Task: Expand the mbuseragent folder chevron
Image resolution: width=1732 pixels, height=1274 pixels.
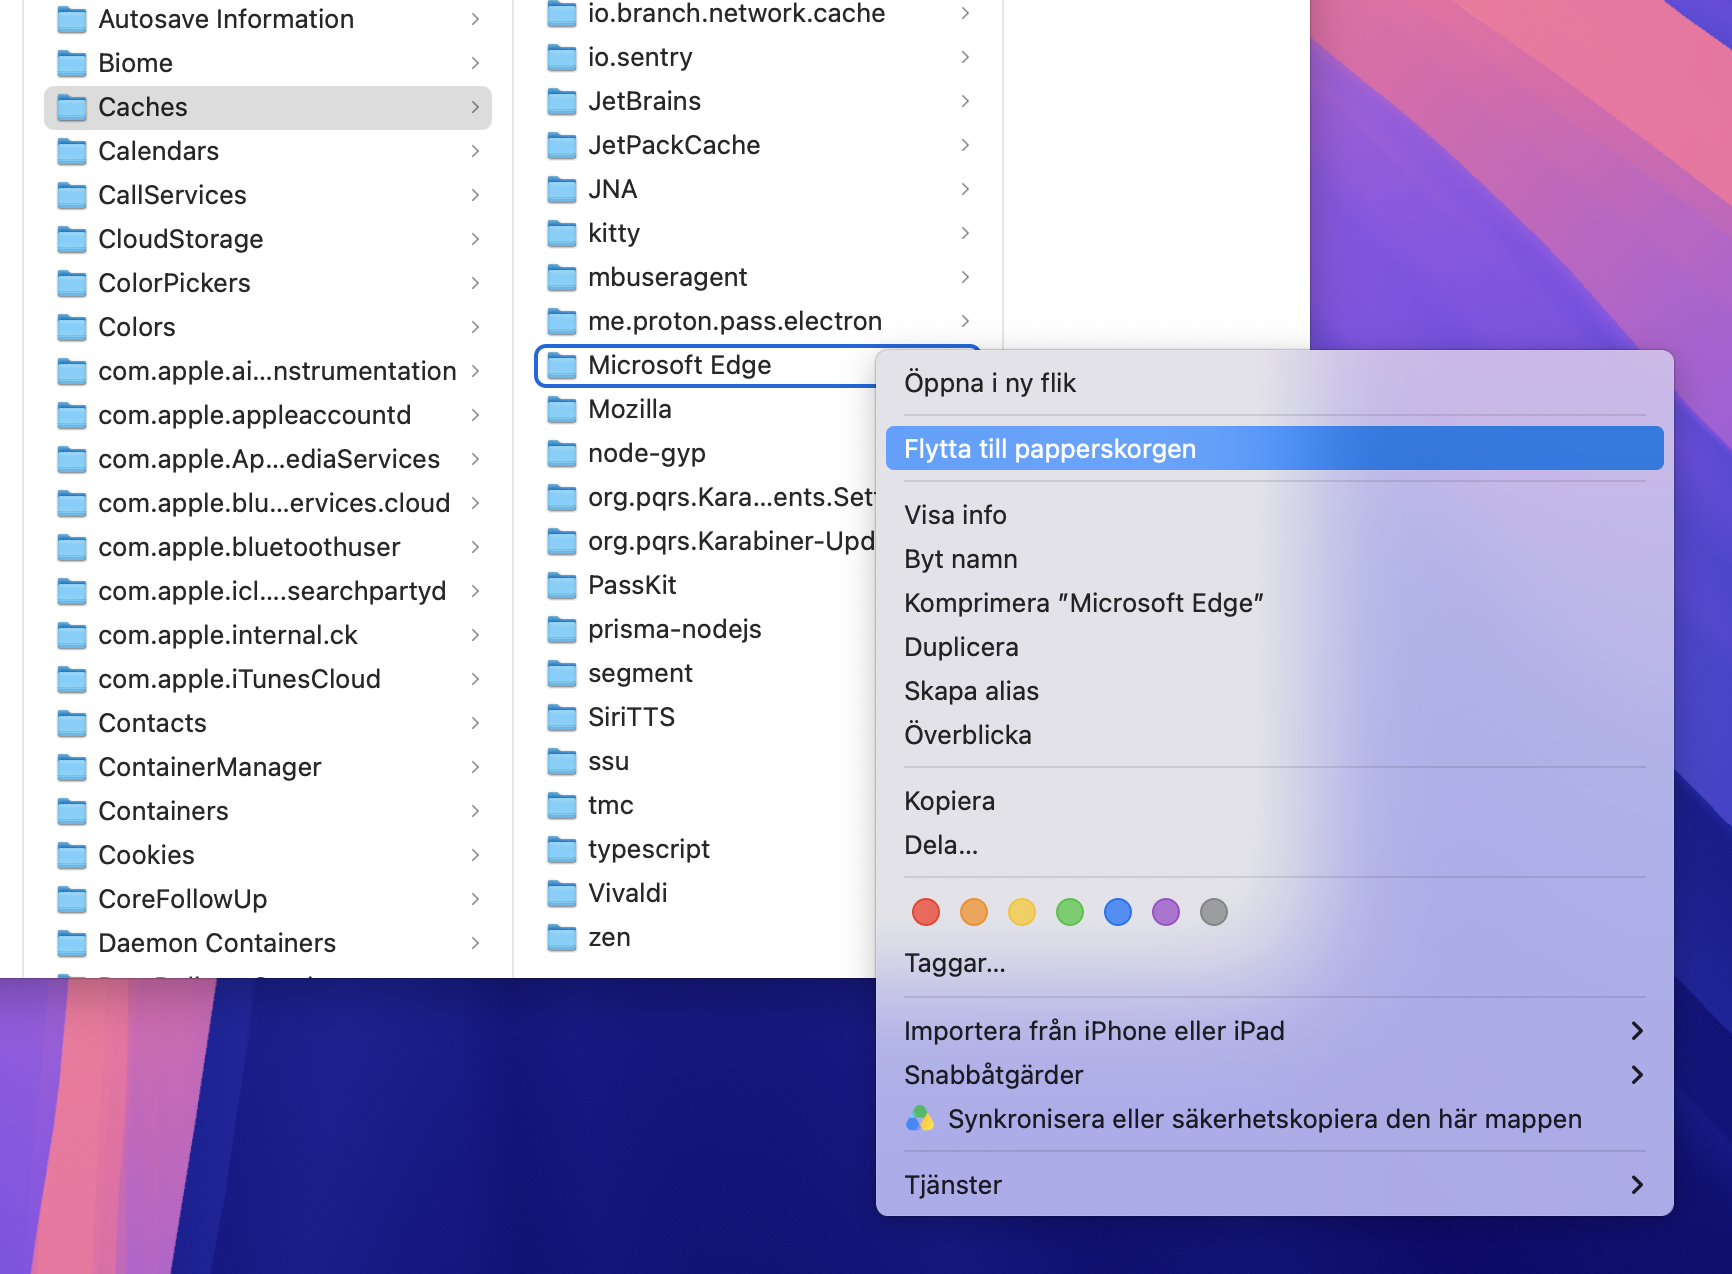Action: [x=965, y=277]
